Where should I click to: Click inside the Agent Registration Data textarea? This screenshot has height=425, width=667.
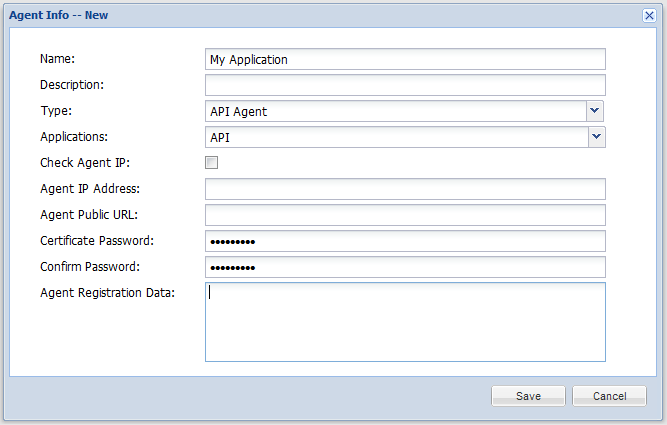[x=405, y=321]
